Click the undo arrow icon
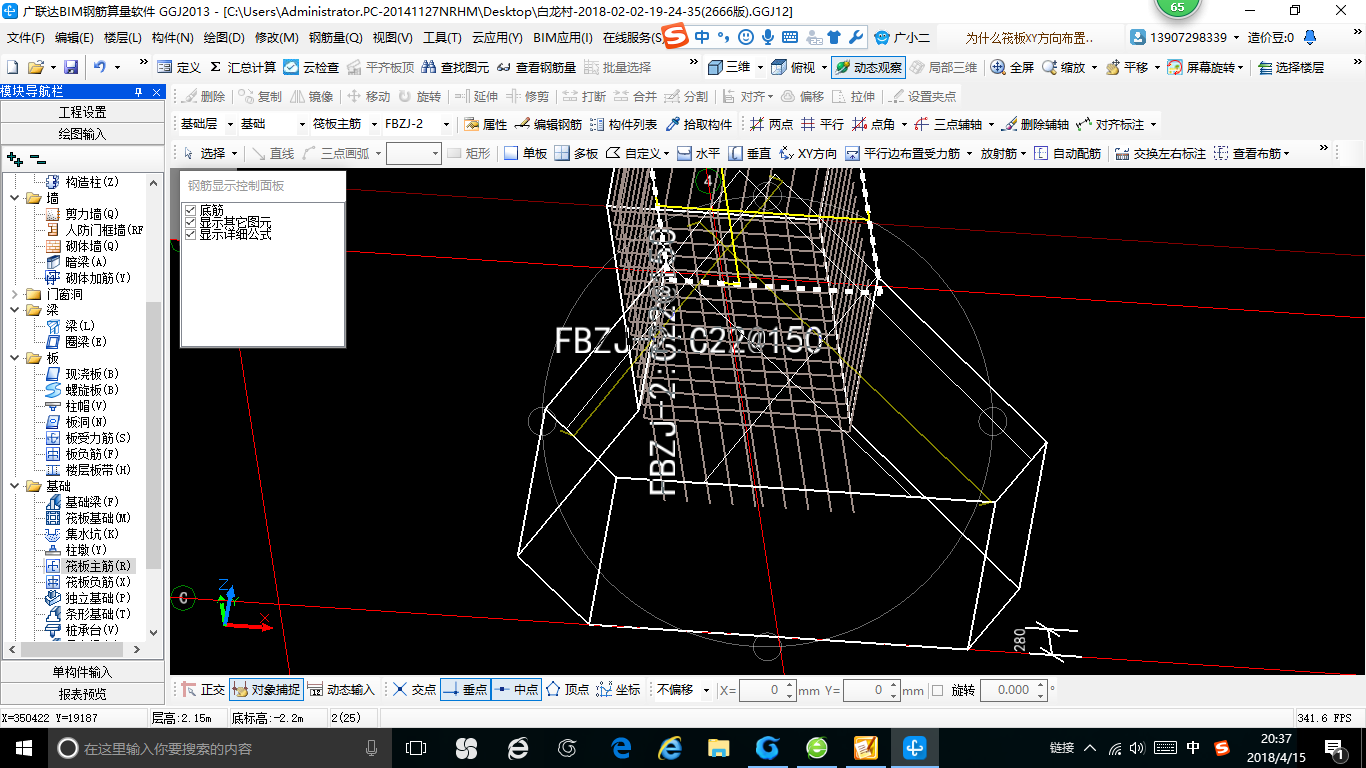This screenshot has height=768, width=1366. 100,67
